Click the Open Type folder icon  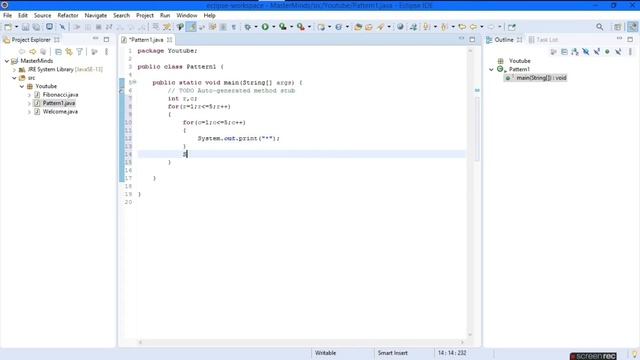coord(358,27)
